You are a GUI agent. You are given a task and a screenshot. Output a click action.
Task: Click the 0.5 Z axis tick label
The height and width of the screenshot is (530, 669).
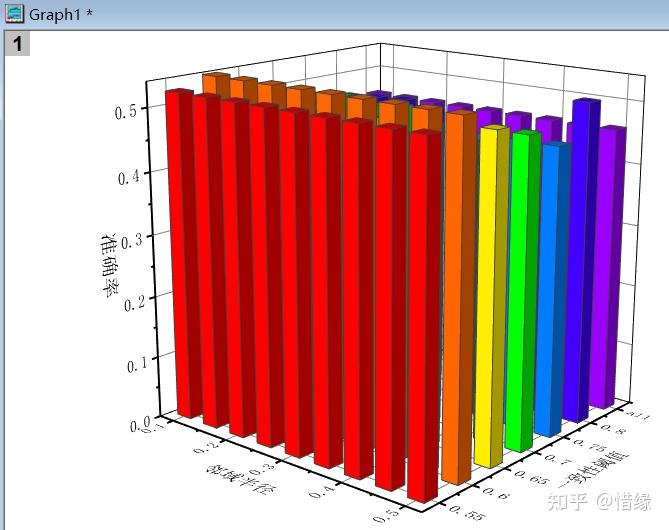126,112
